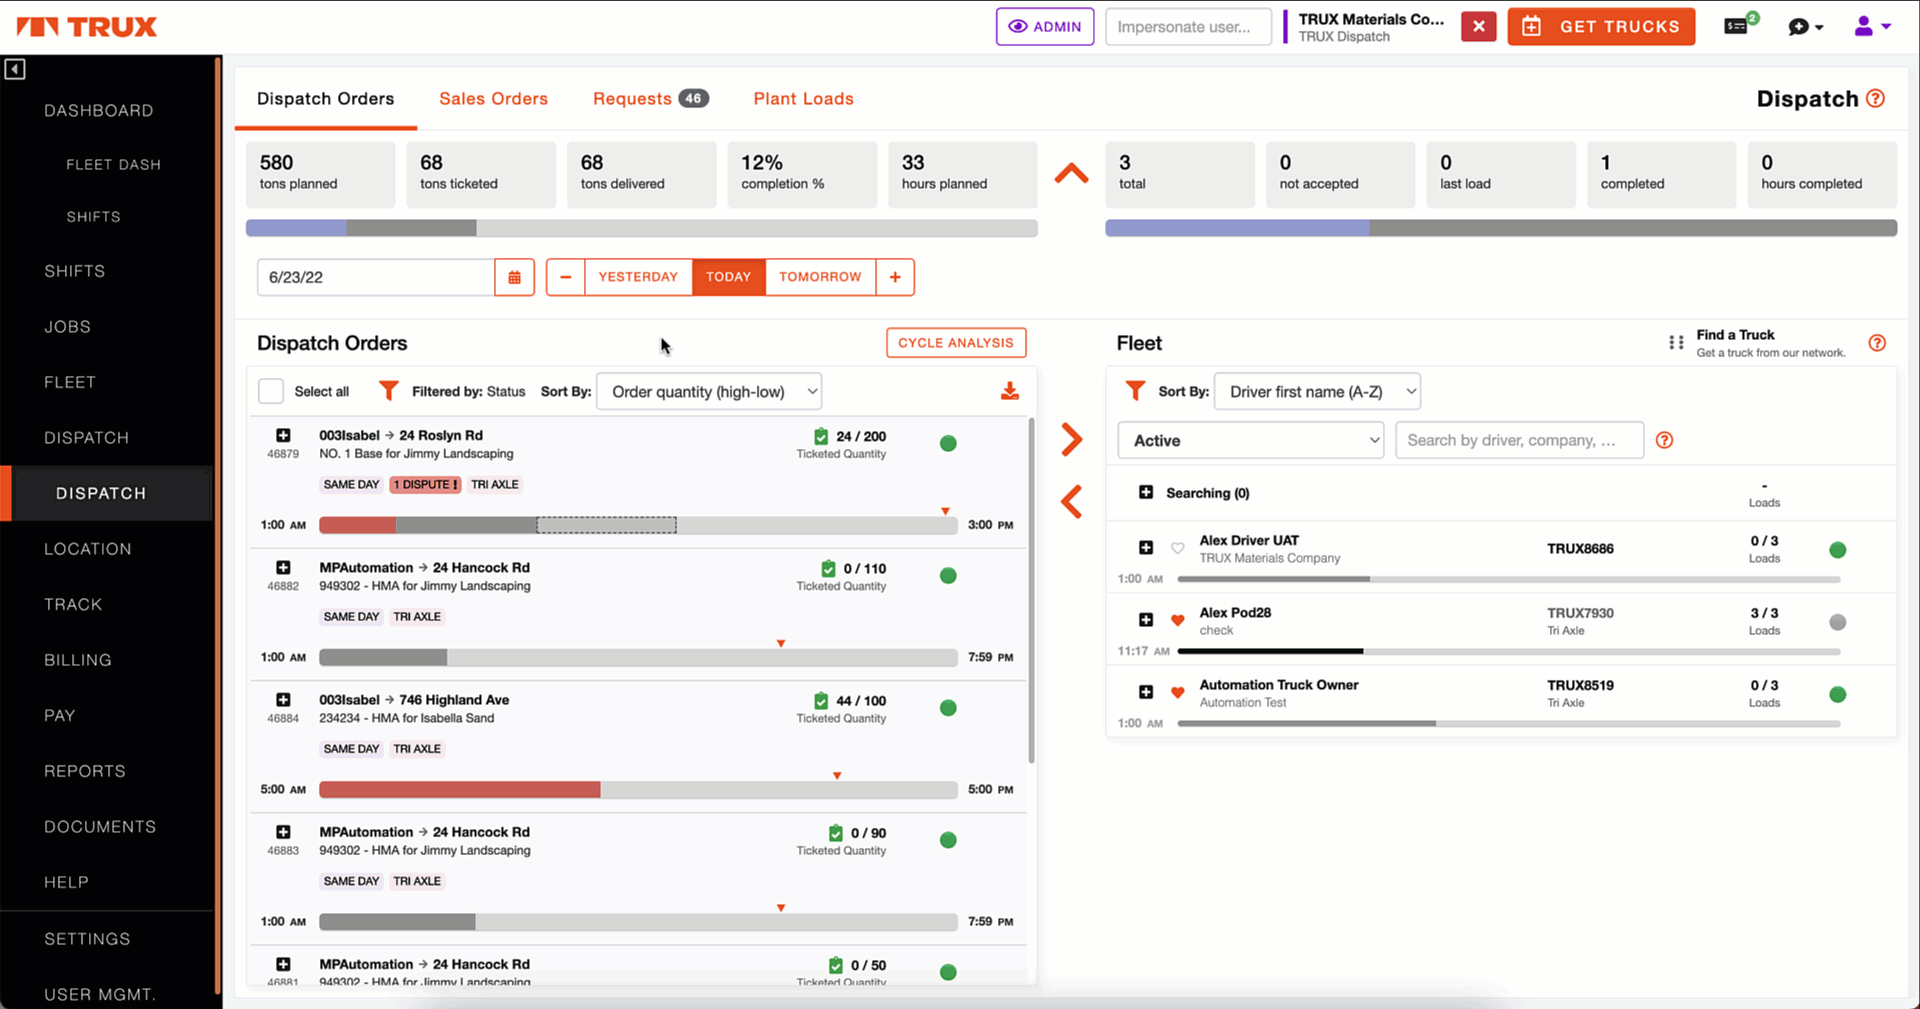Click the TRUX logo
The height and width of the screenshot is (1009, 1920).
pyautogui.click(x=88, y=27)
